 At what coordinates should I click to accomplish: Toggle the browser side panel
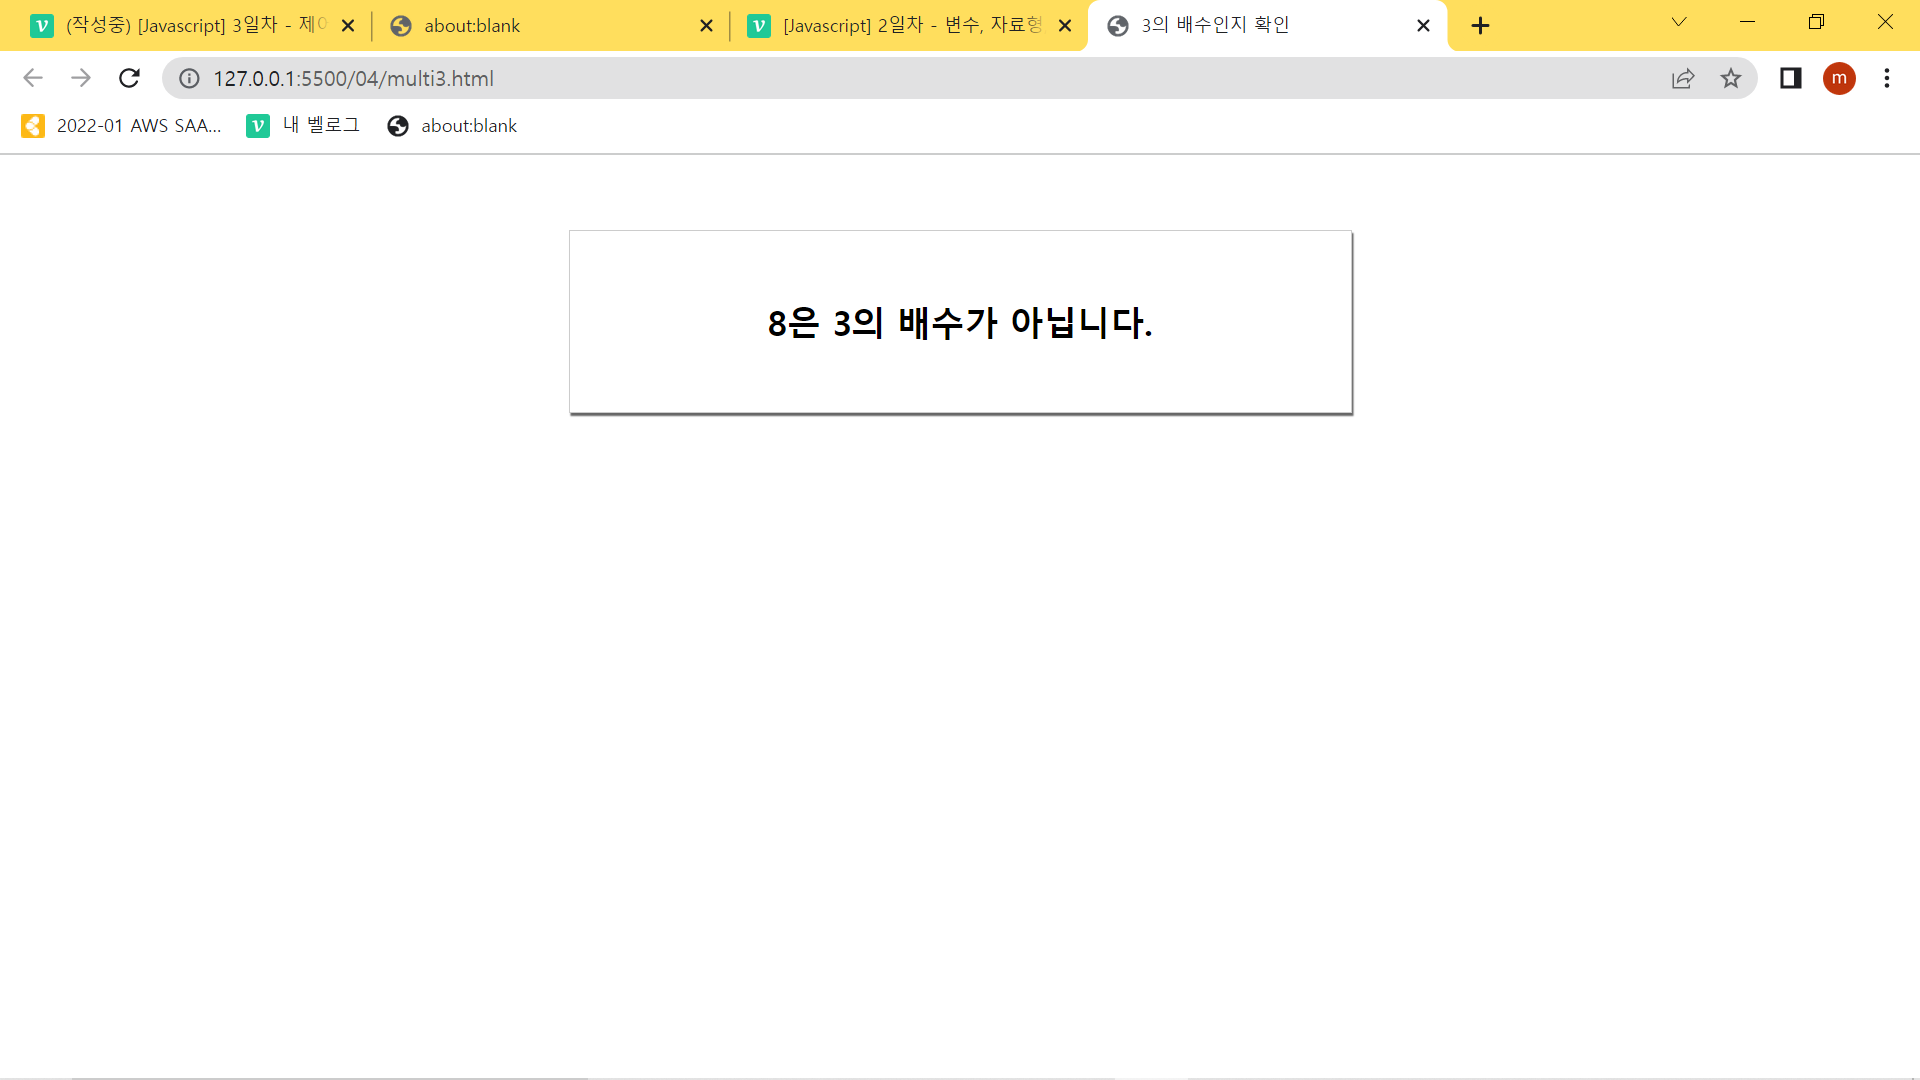click(1790, 78)
